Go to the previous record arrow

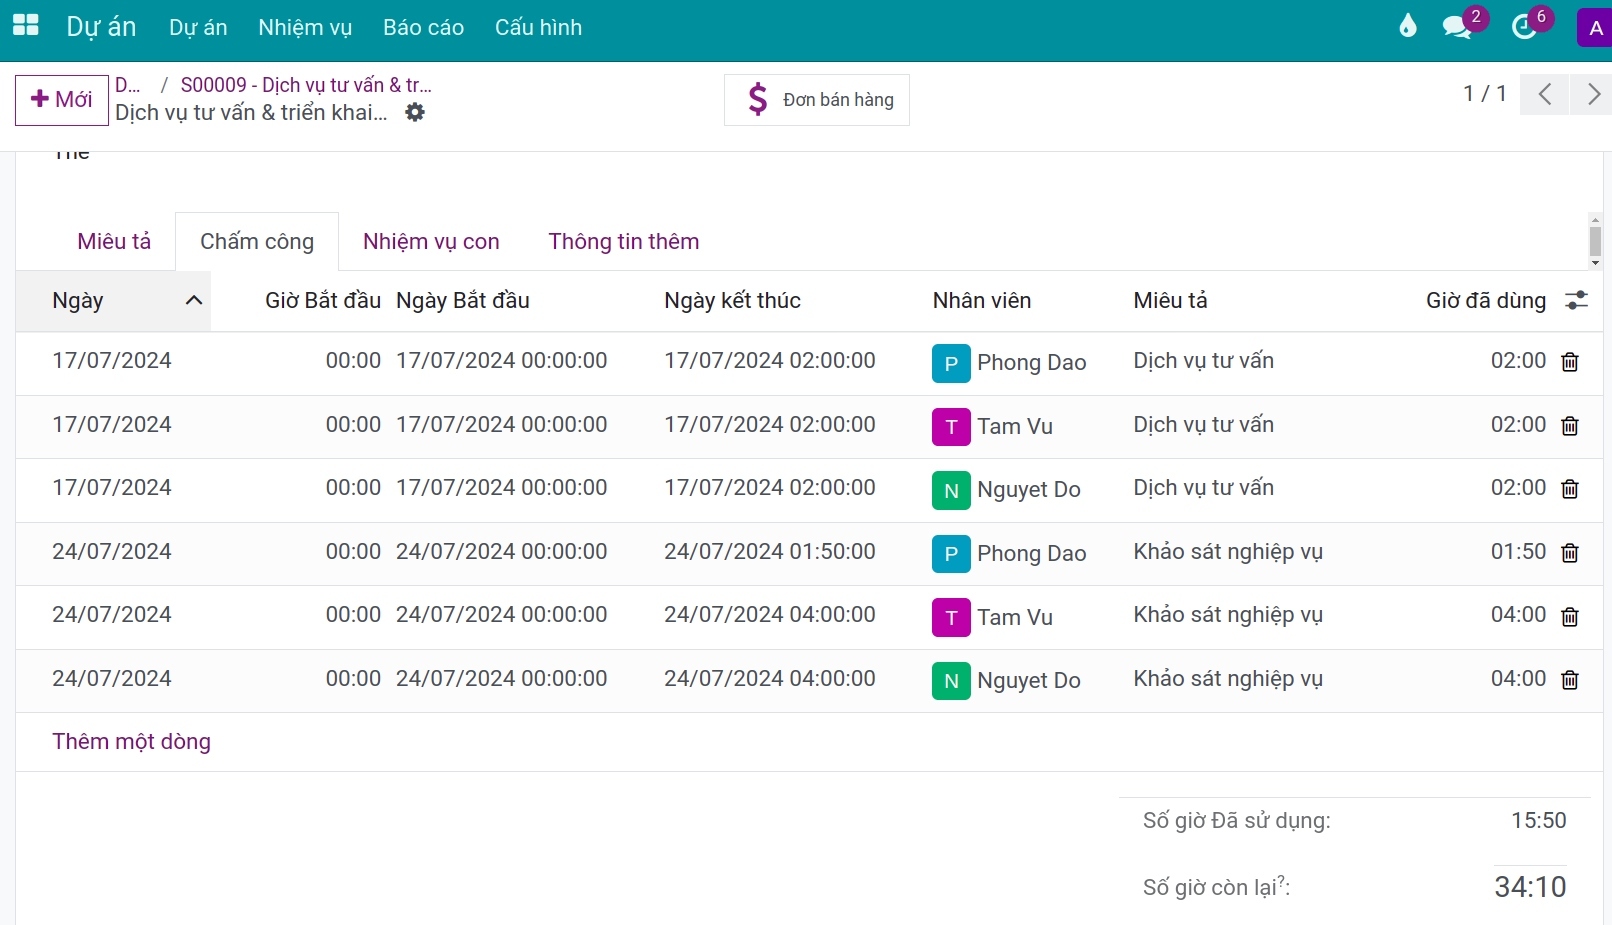pos(1545,95)
